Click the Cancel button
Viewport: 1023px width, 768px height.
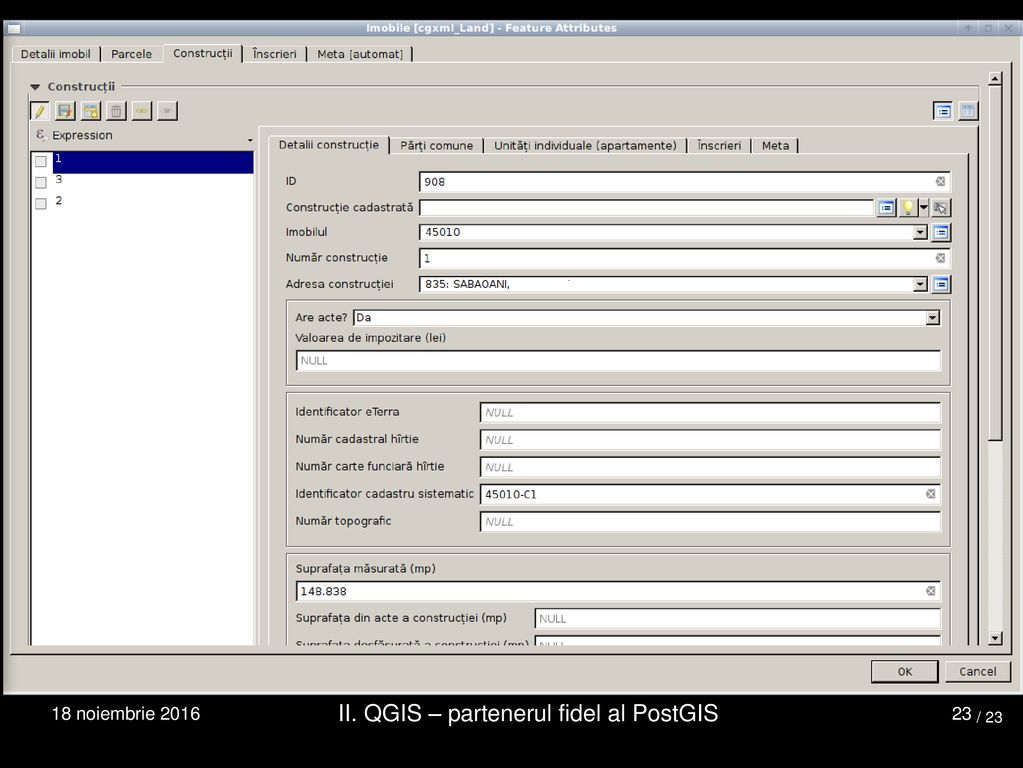tap(977, 671)
